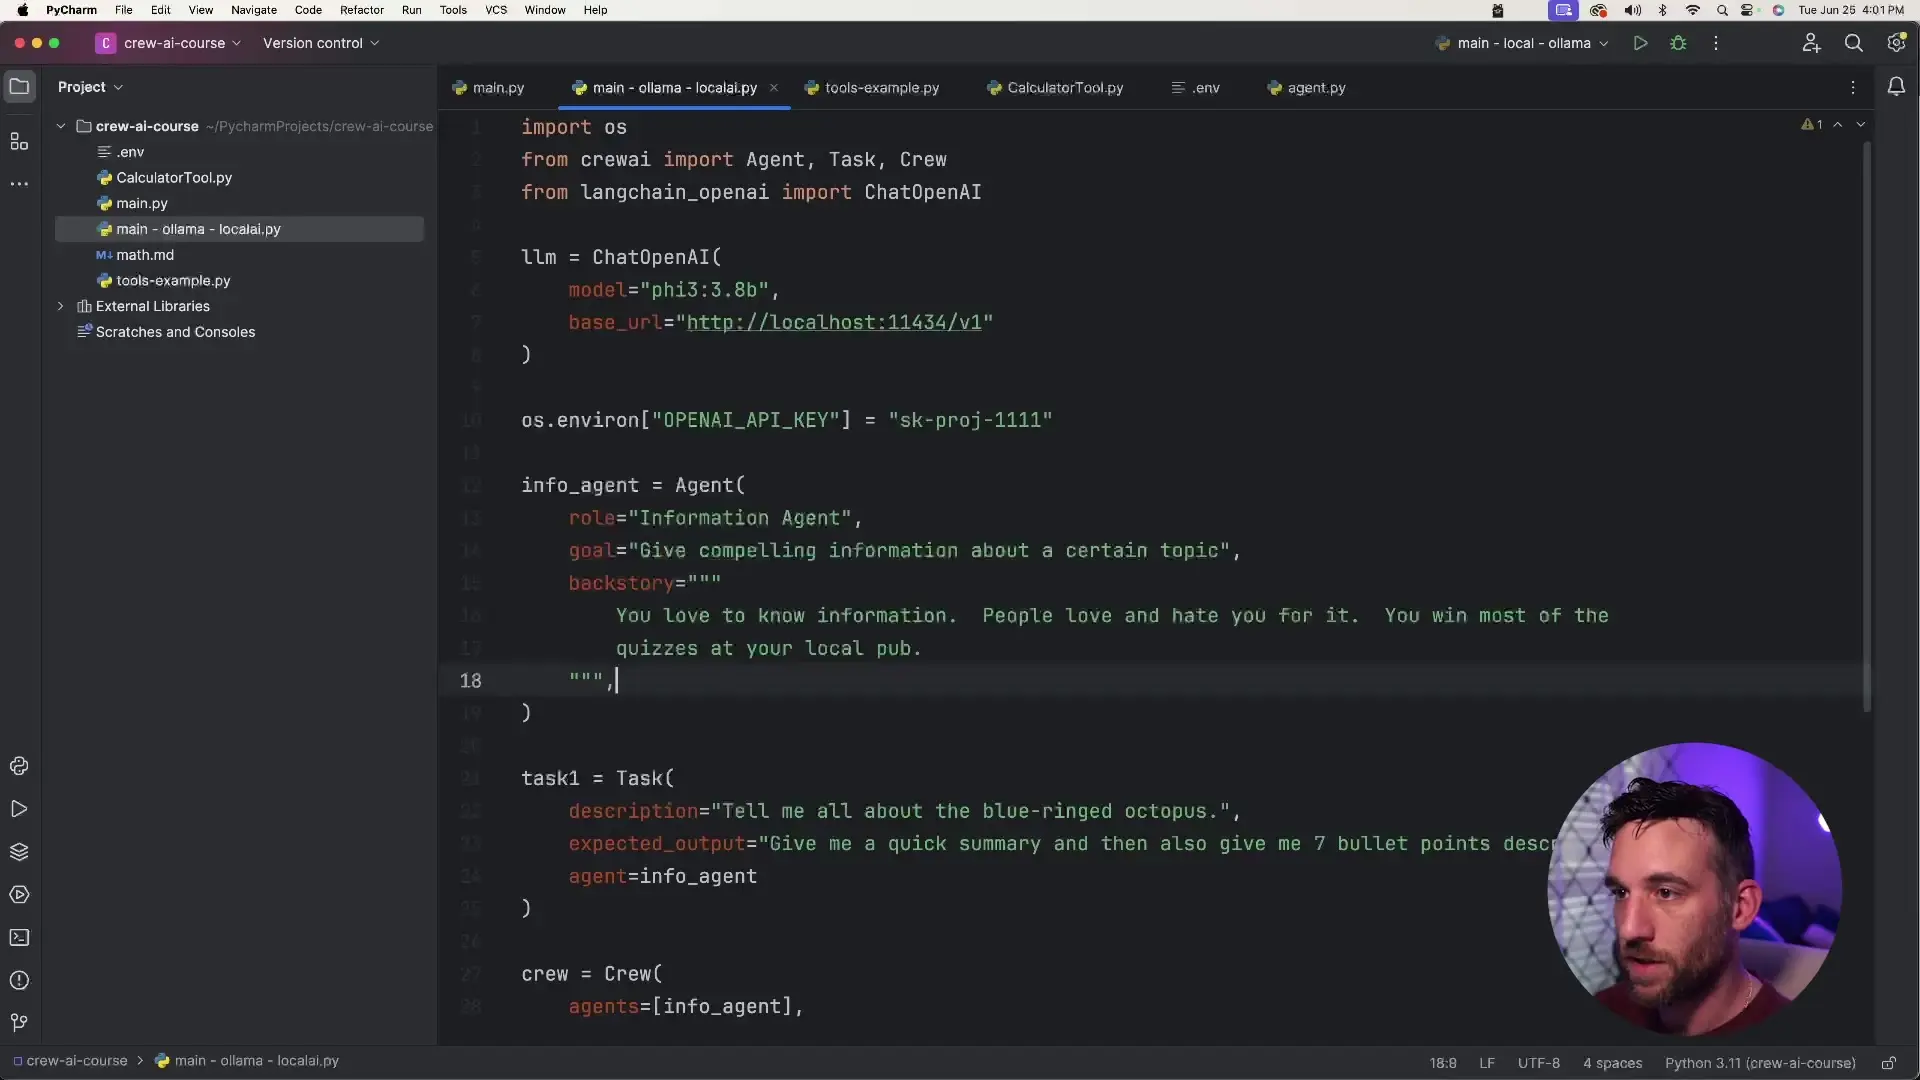The image size is (1920, 1080).
Task: Open the run configuration selector dropdown
Action: point(1521,43)
